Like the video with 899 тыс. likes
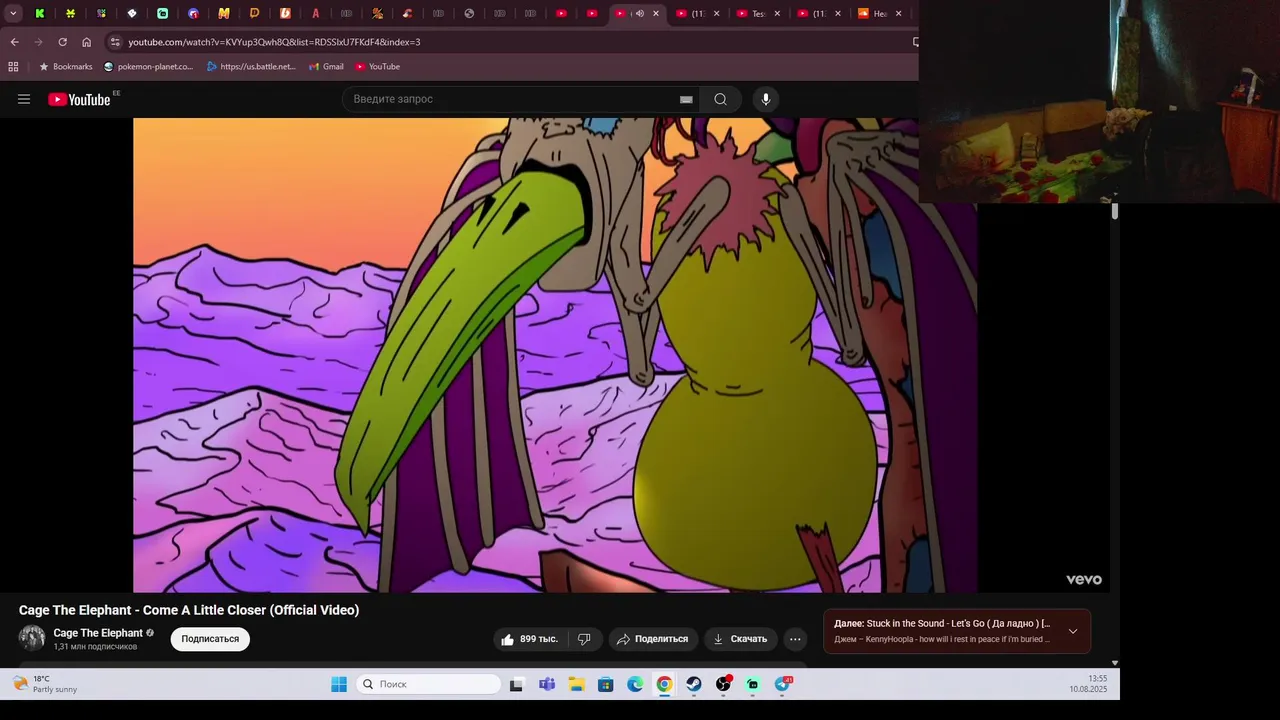 tap(531, 639)
